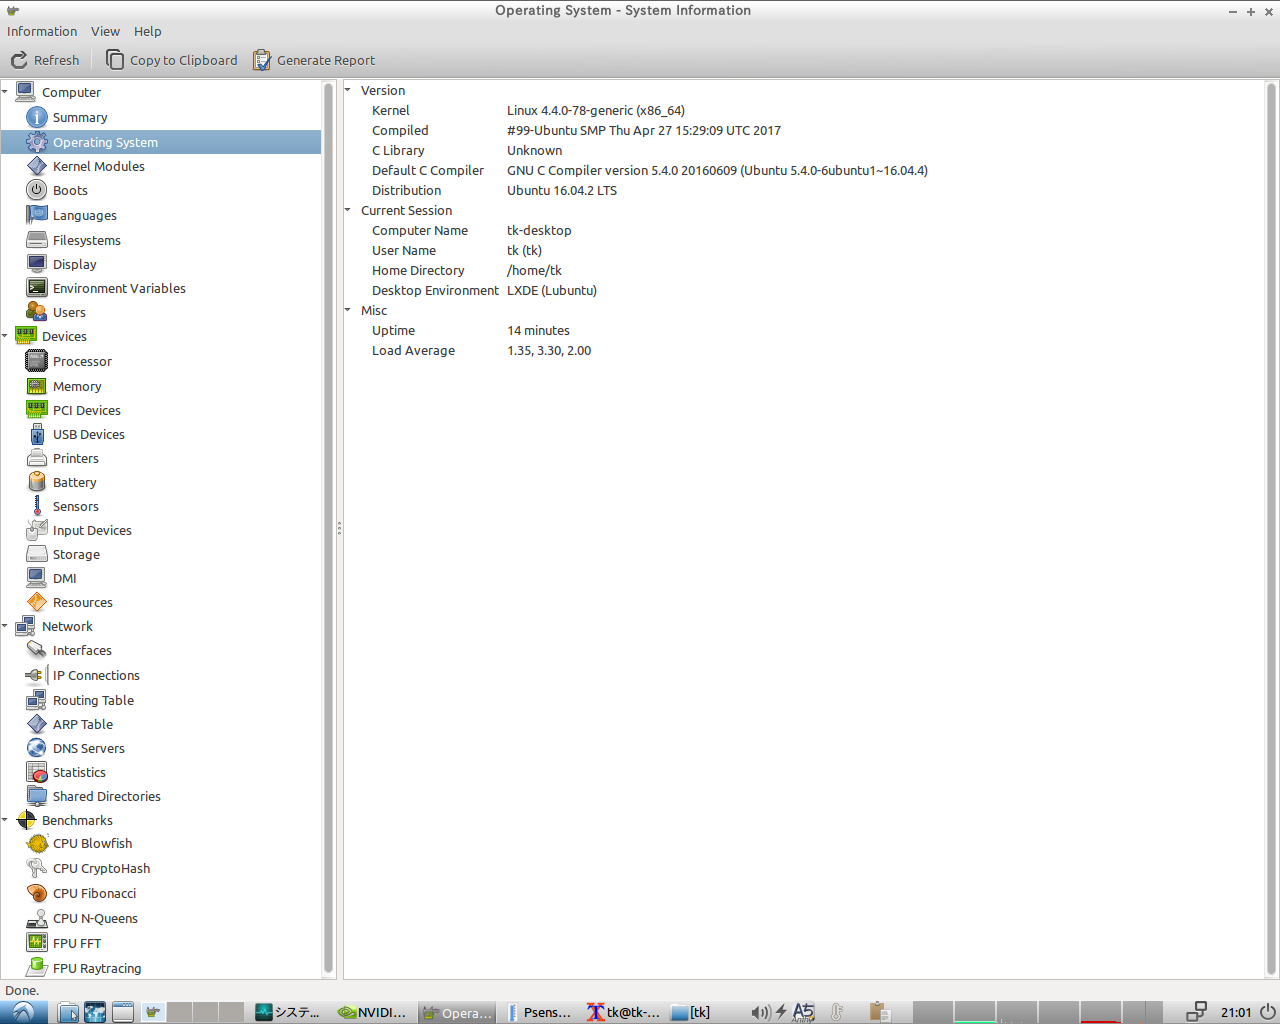Open the DNS Servers icon
Viewport: 1280px width, 1024px height.
click(37, 748)
